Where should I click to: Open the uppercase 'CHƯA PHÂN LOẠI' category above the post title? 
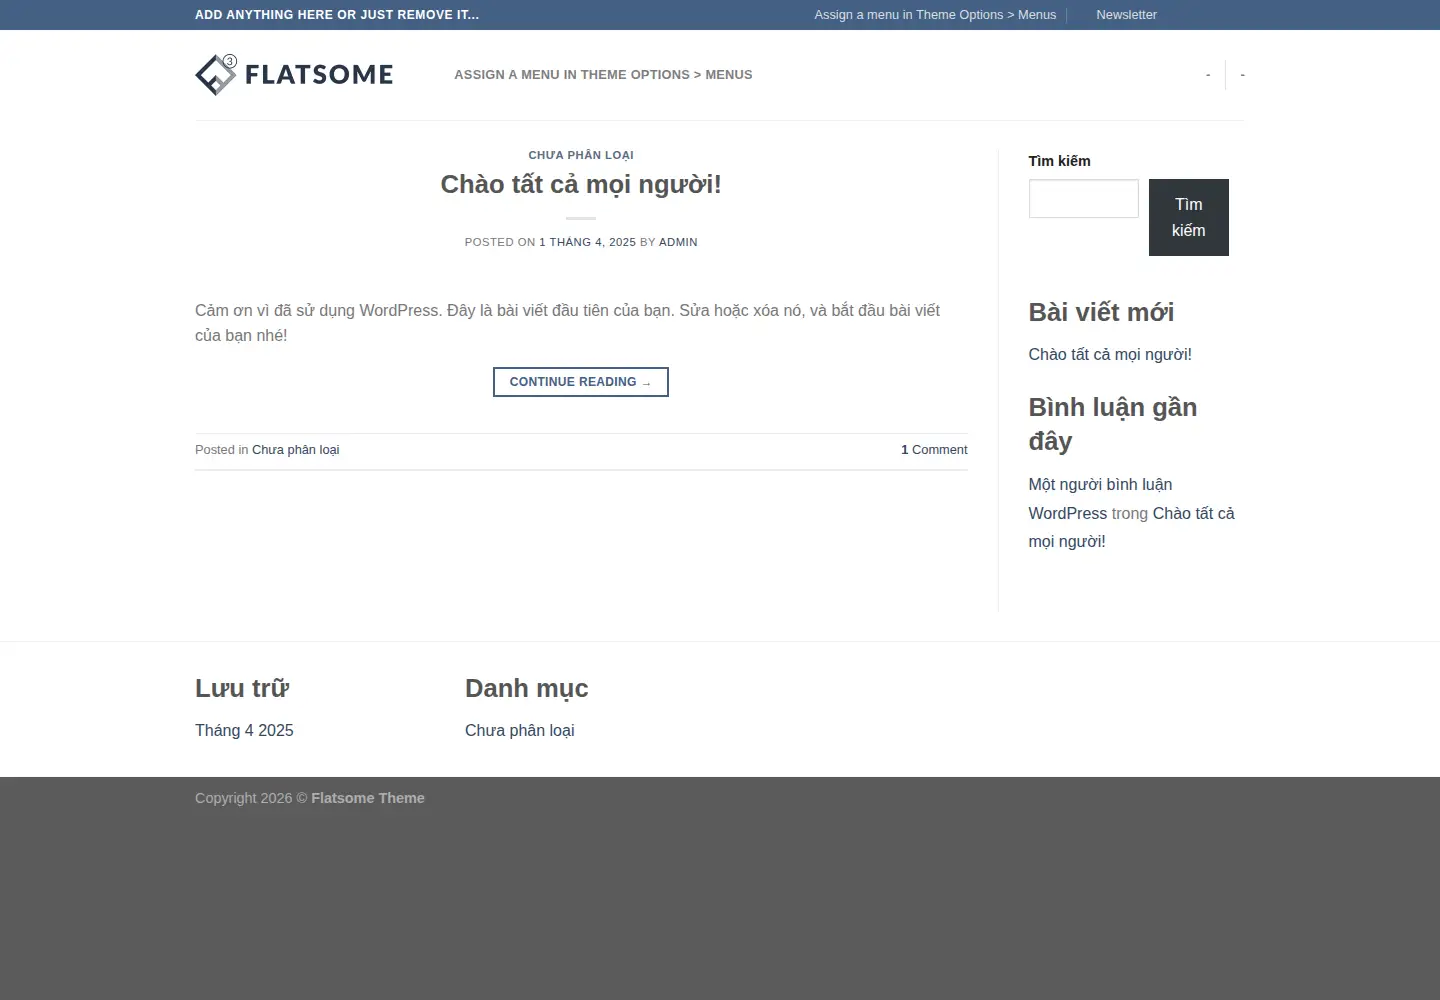click(x=581, y=155)
